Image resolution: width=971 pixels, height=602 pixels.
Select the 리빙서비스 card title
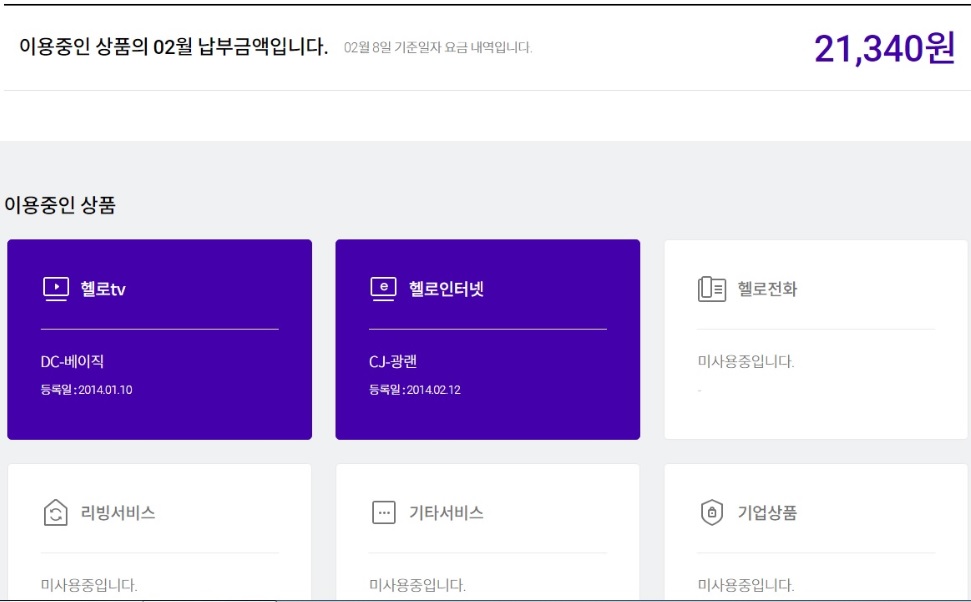(117, 513)
